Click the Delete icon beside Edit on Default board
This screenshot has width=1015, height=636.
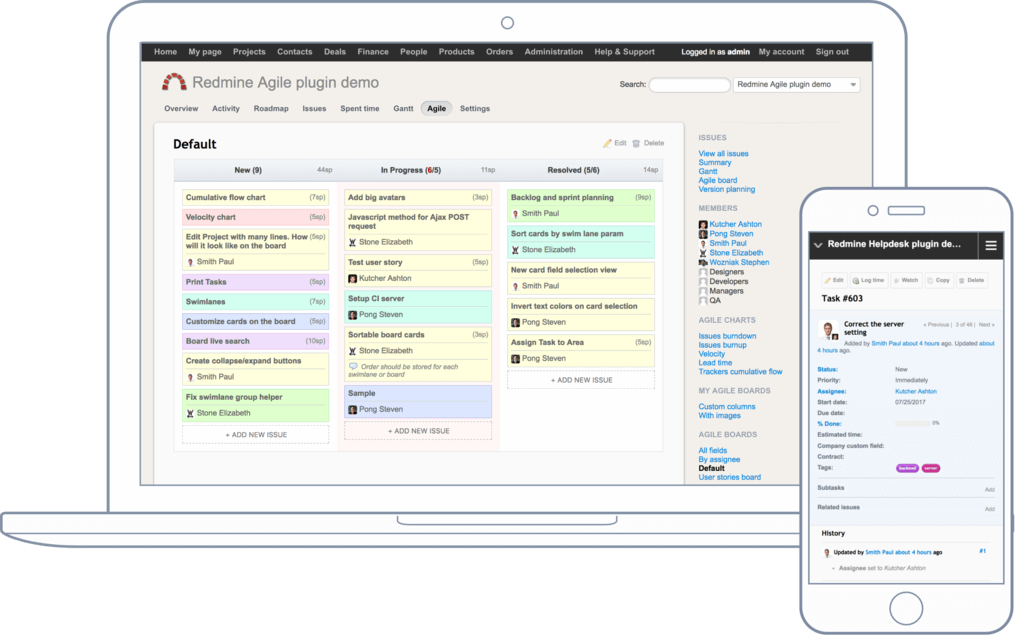tap(636, 143)
